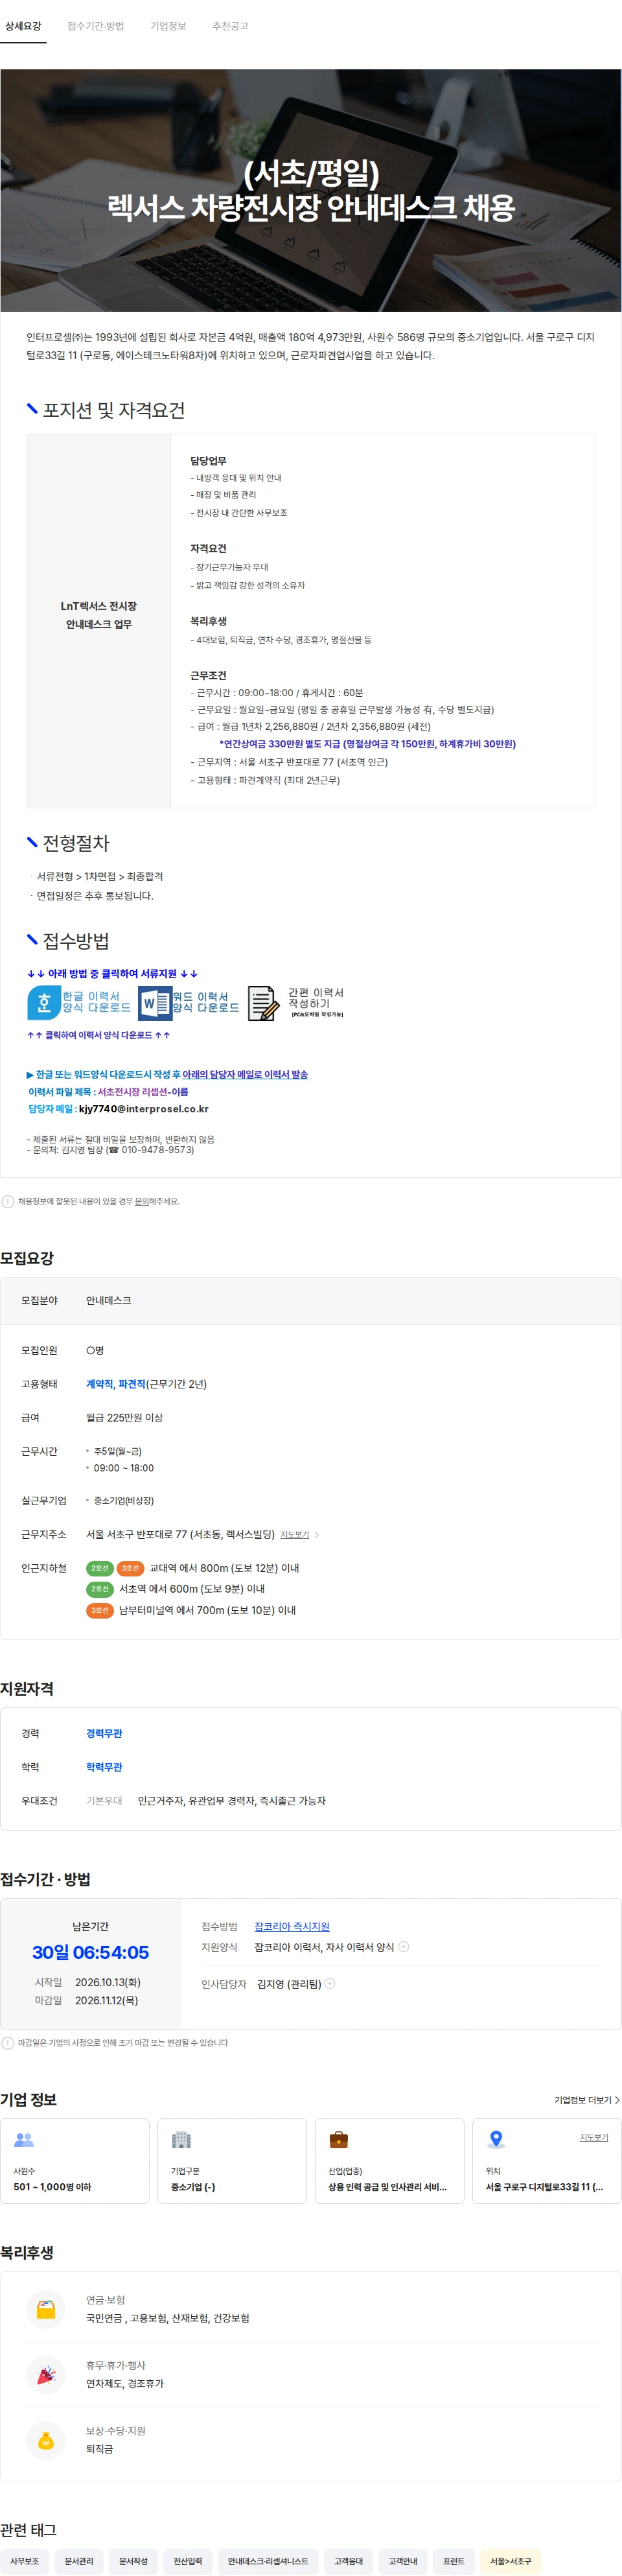Click the 보상·수당·지원 money bag icon

click(x=46, y=2440)
